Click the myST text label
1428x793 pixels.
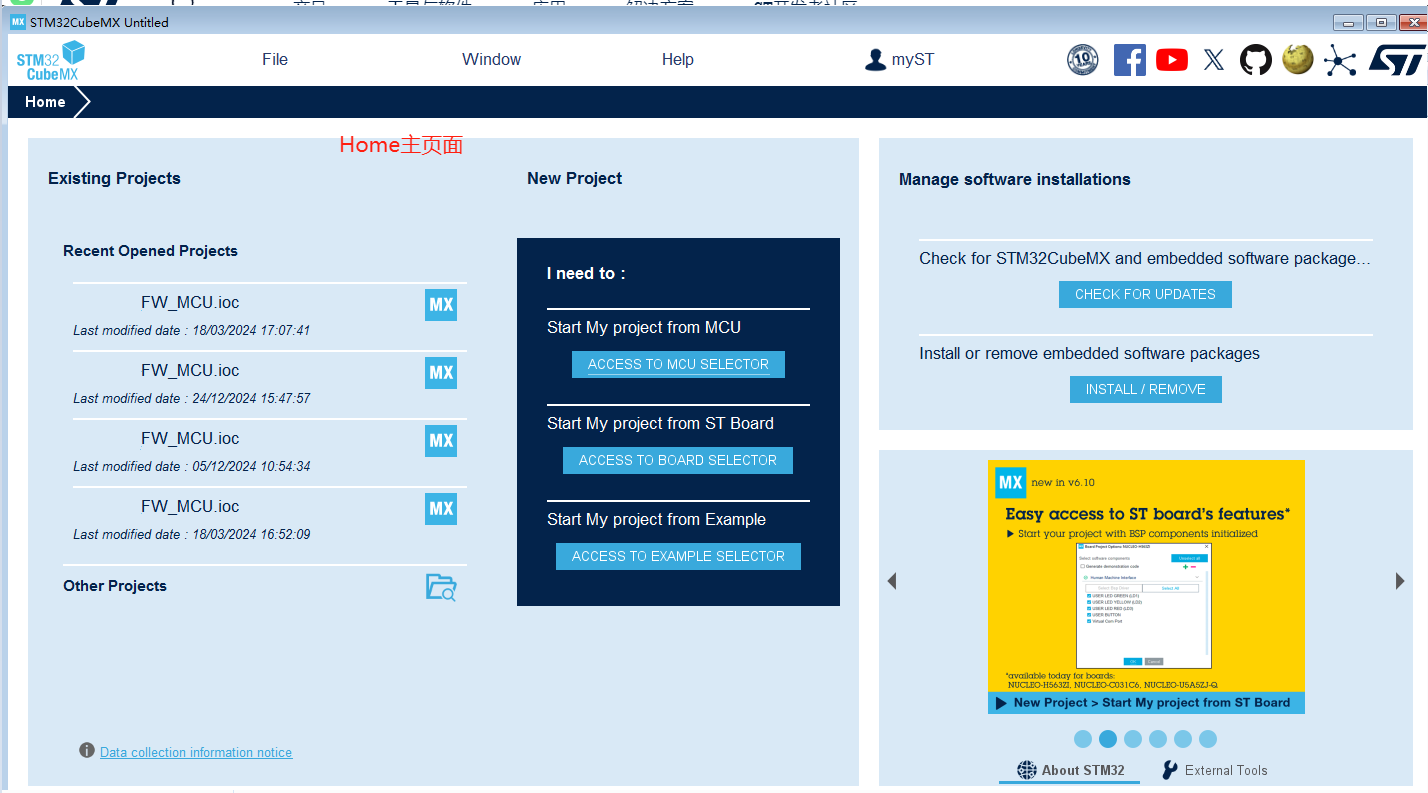pos(913,60)
